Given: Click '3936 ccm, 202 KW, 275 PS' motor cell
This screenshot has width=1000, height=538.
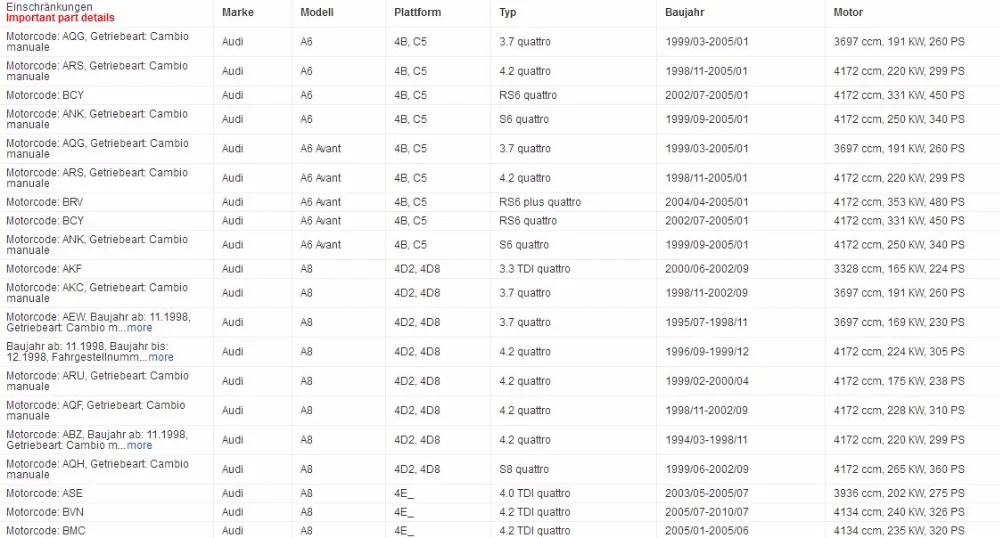Looking at the screenshot, I should coord(899,493).
